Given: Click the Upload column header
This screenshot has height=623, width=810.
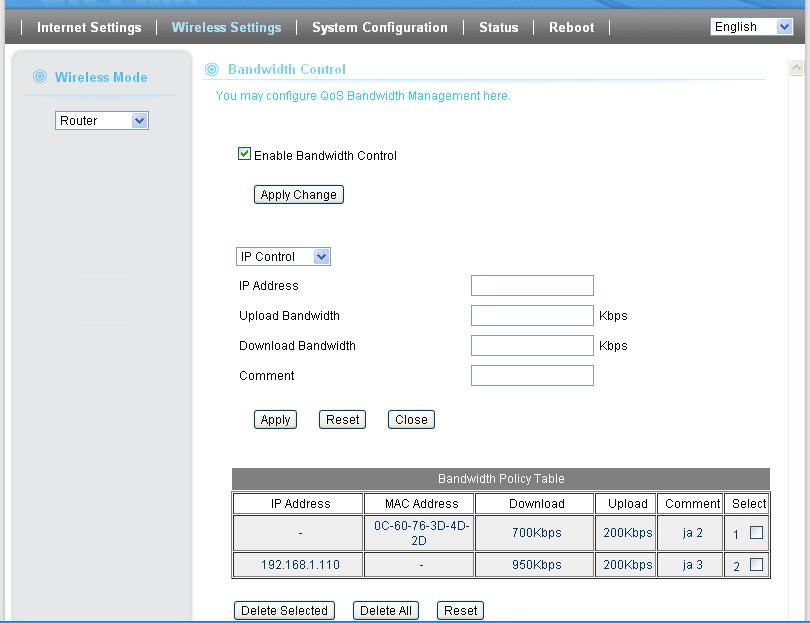Looking at the screenshot, I should tap(626, 504).
